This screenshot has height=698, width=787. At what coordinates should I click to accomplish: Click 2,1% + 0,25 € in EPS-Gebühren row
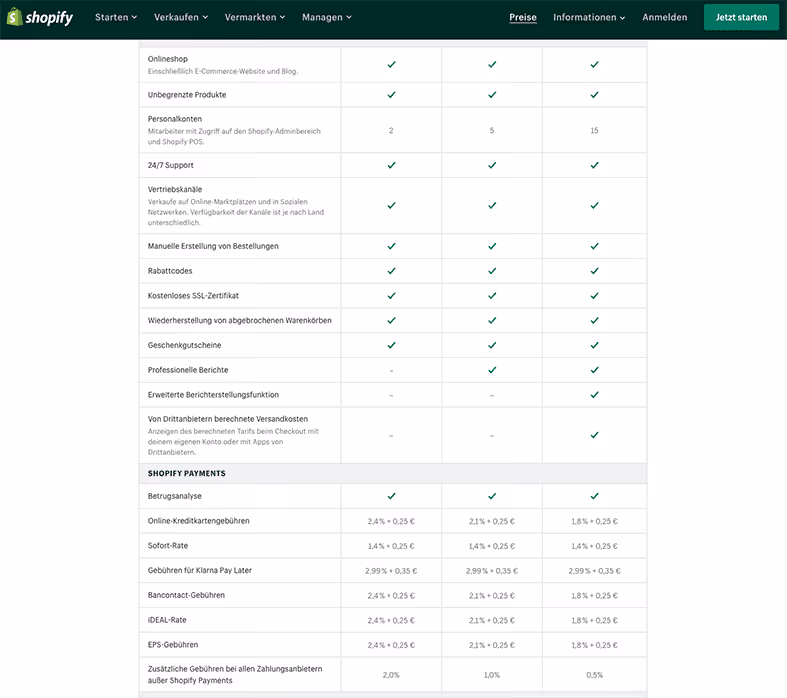492,645
